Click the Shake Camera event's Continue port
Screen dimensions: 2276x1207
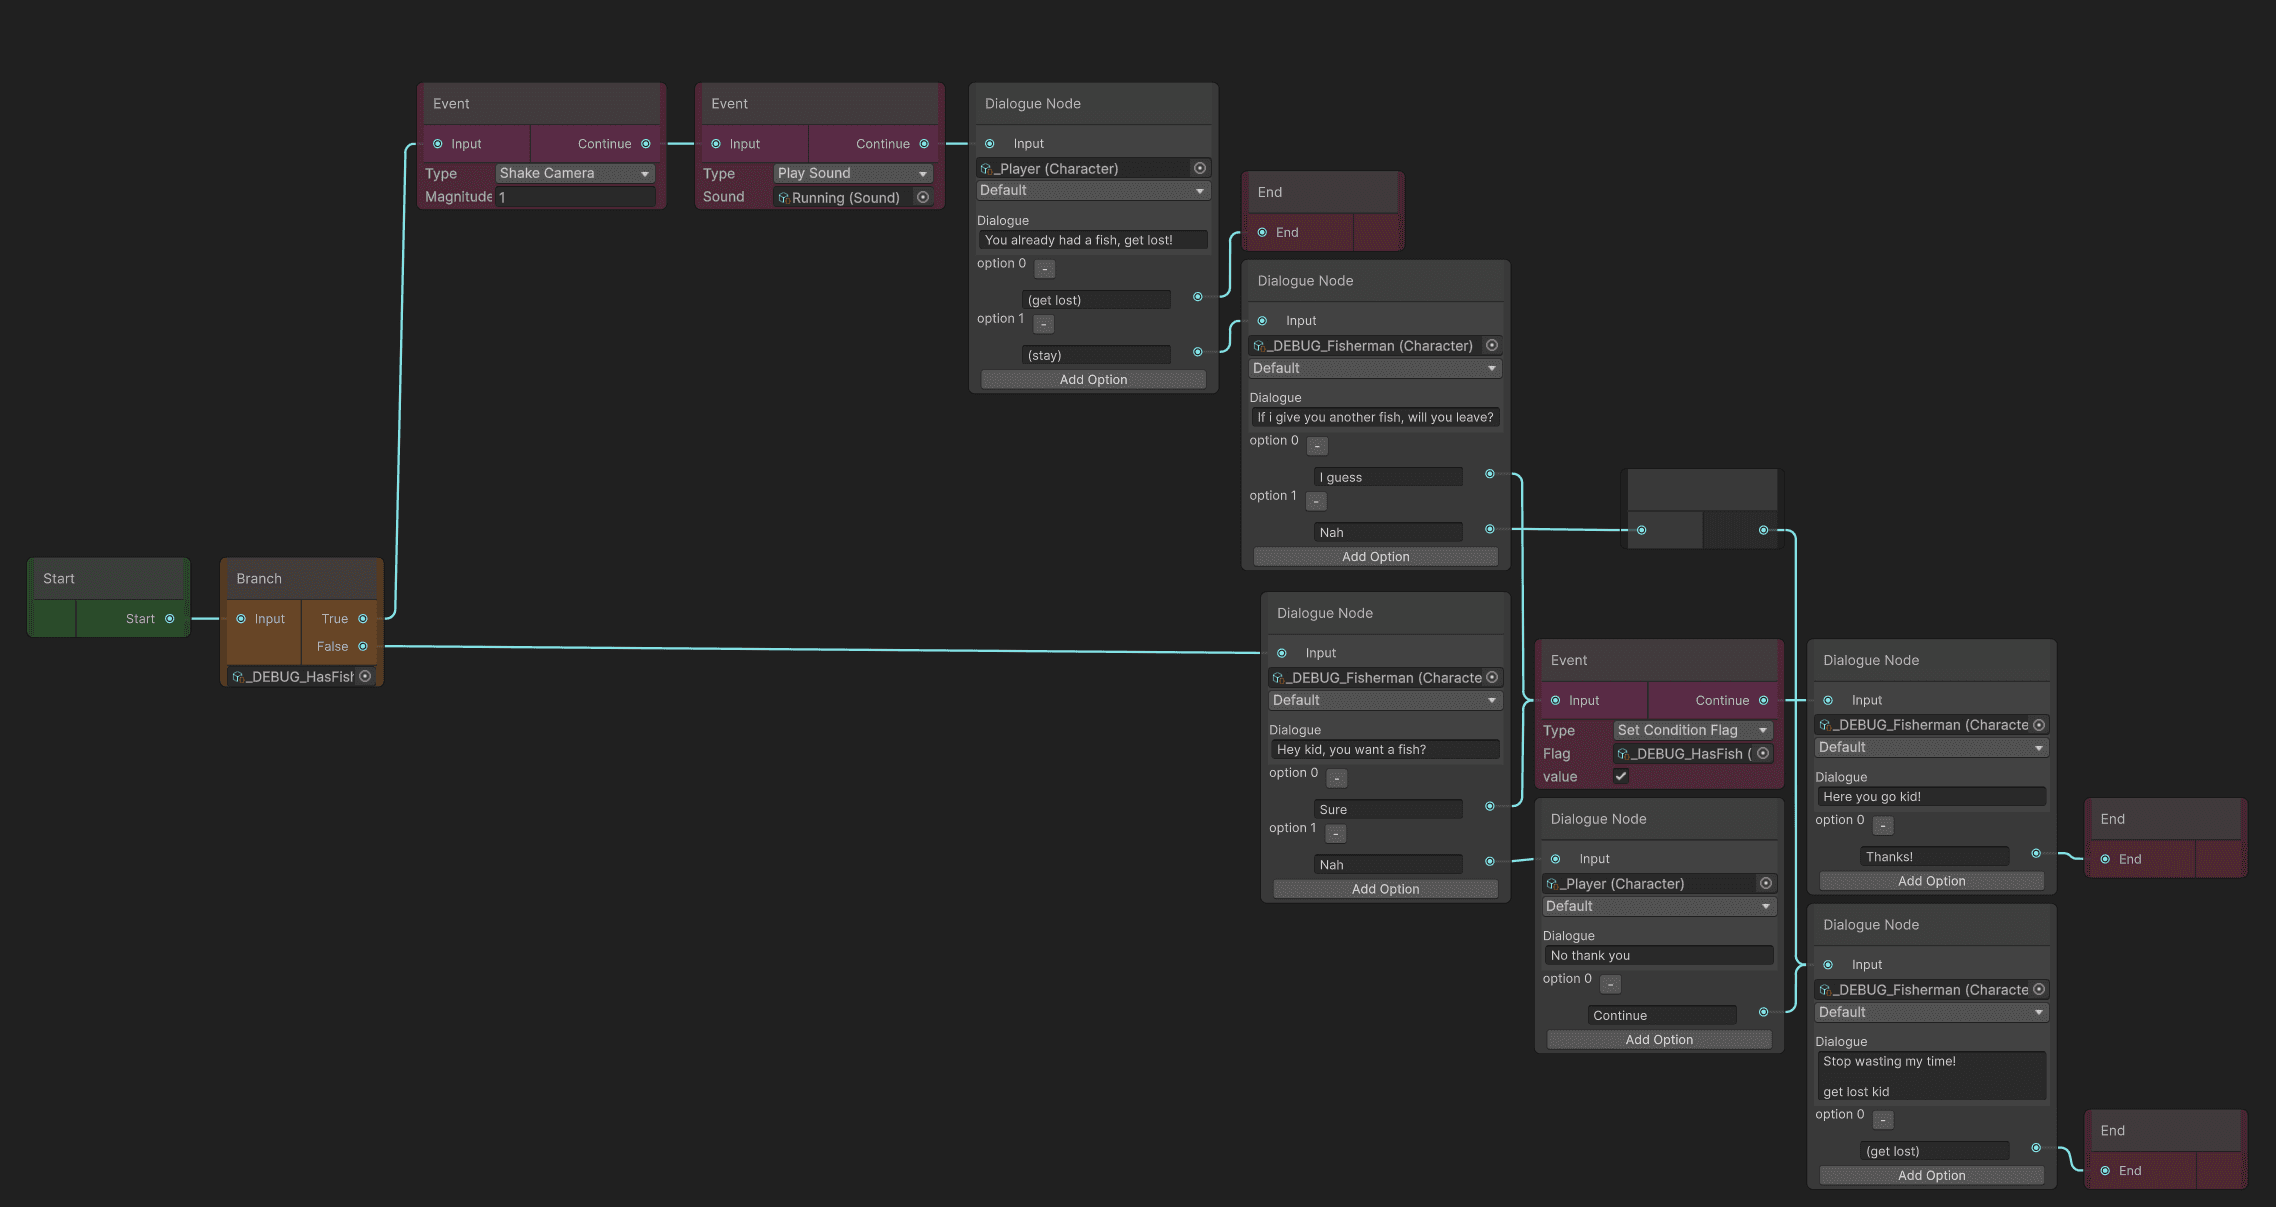point(646,144)
